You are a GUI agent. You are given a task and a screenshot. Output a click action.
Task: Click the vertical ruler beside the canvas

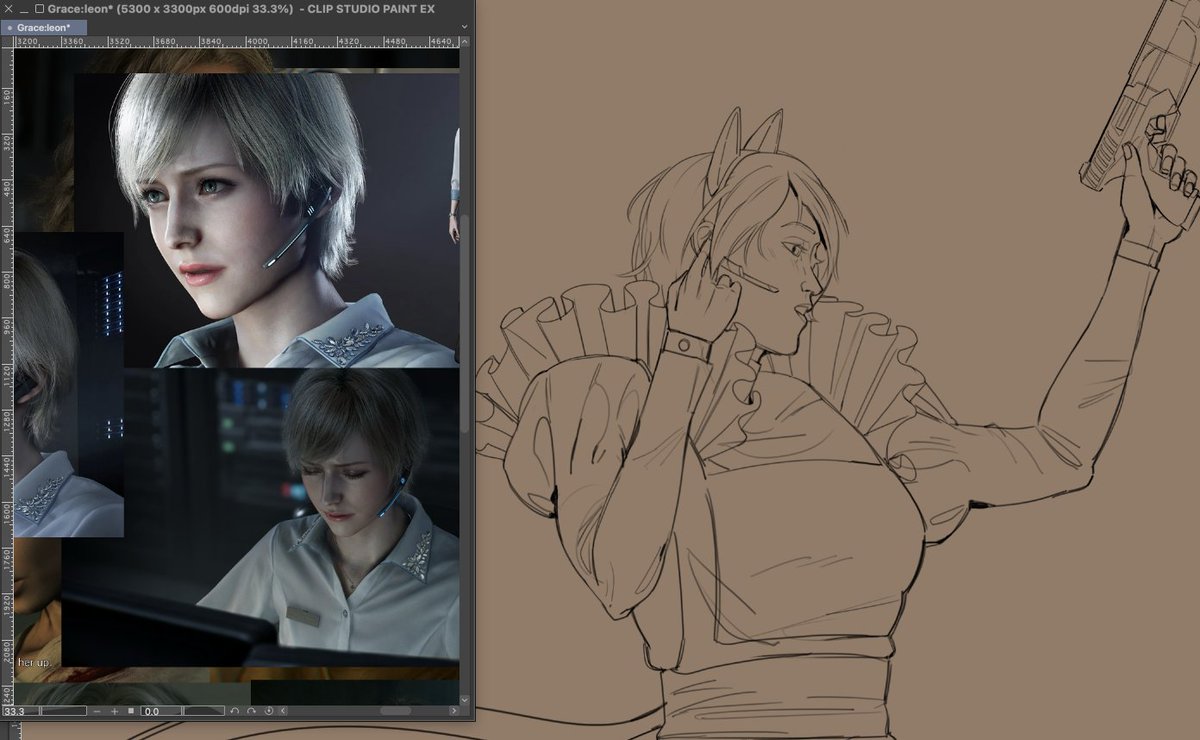coord(7,375)
